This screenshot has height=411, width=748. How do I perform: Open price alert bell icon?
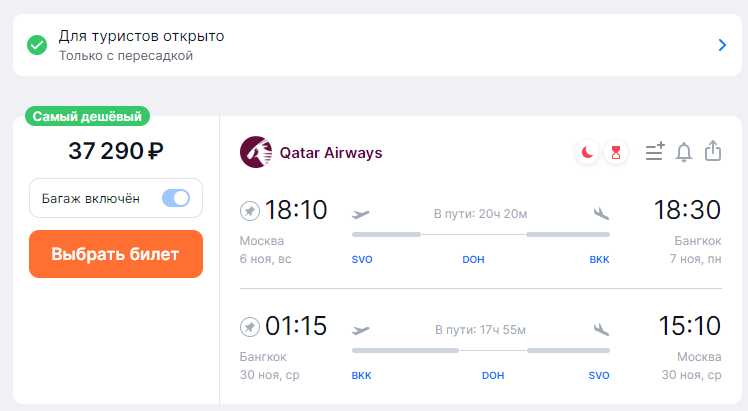(x=684, y=152)
